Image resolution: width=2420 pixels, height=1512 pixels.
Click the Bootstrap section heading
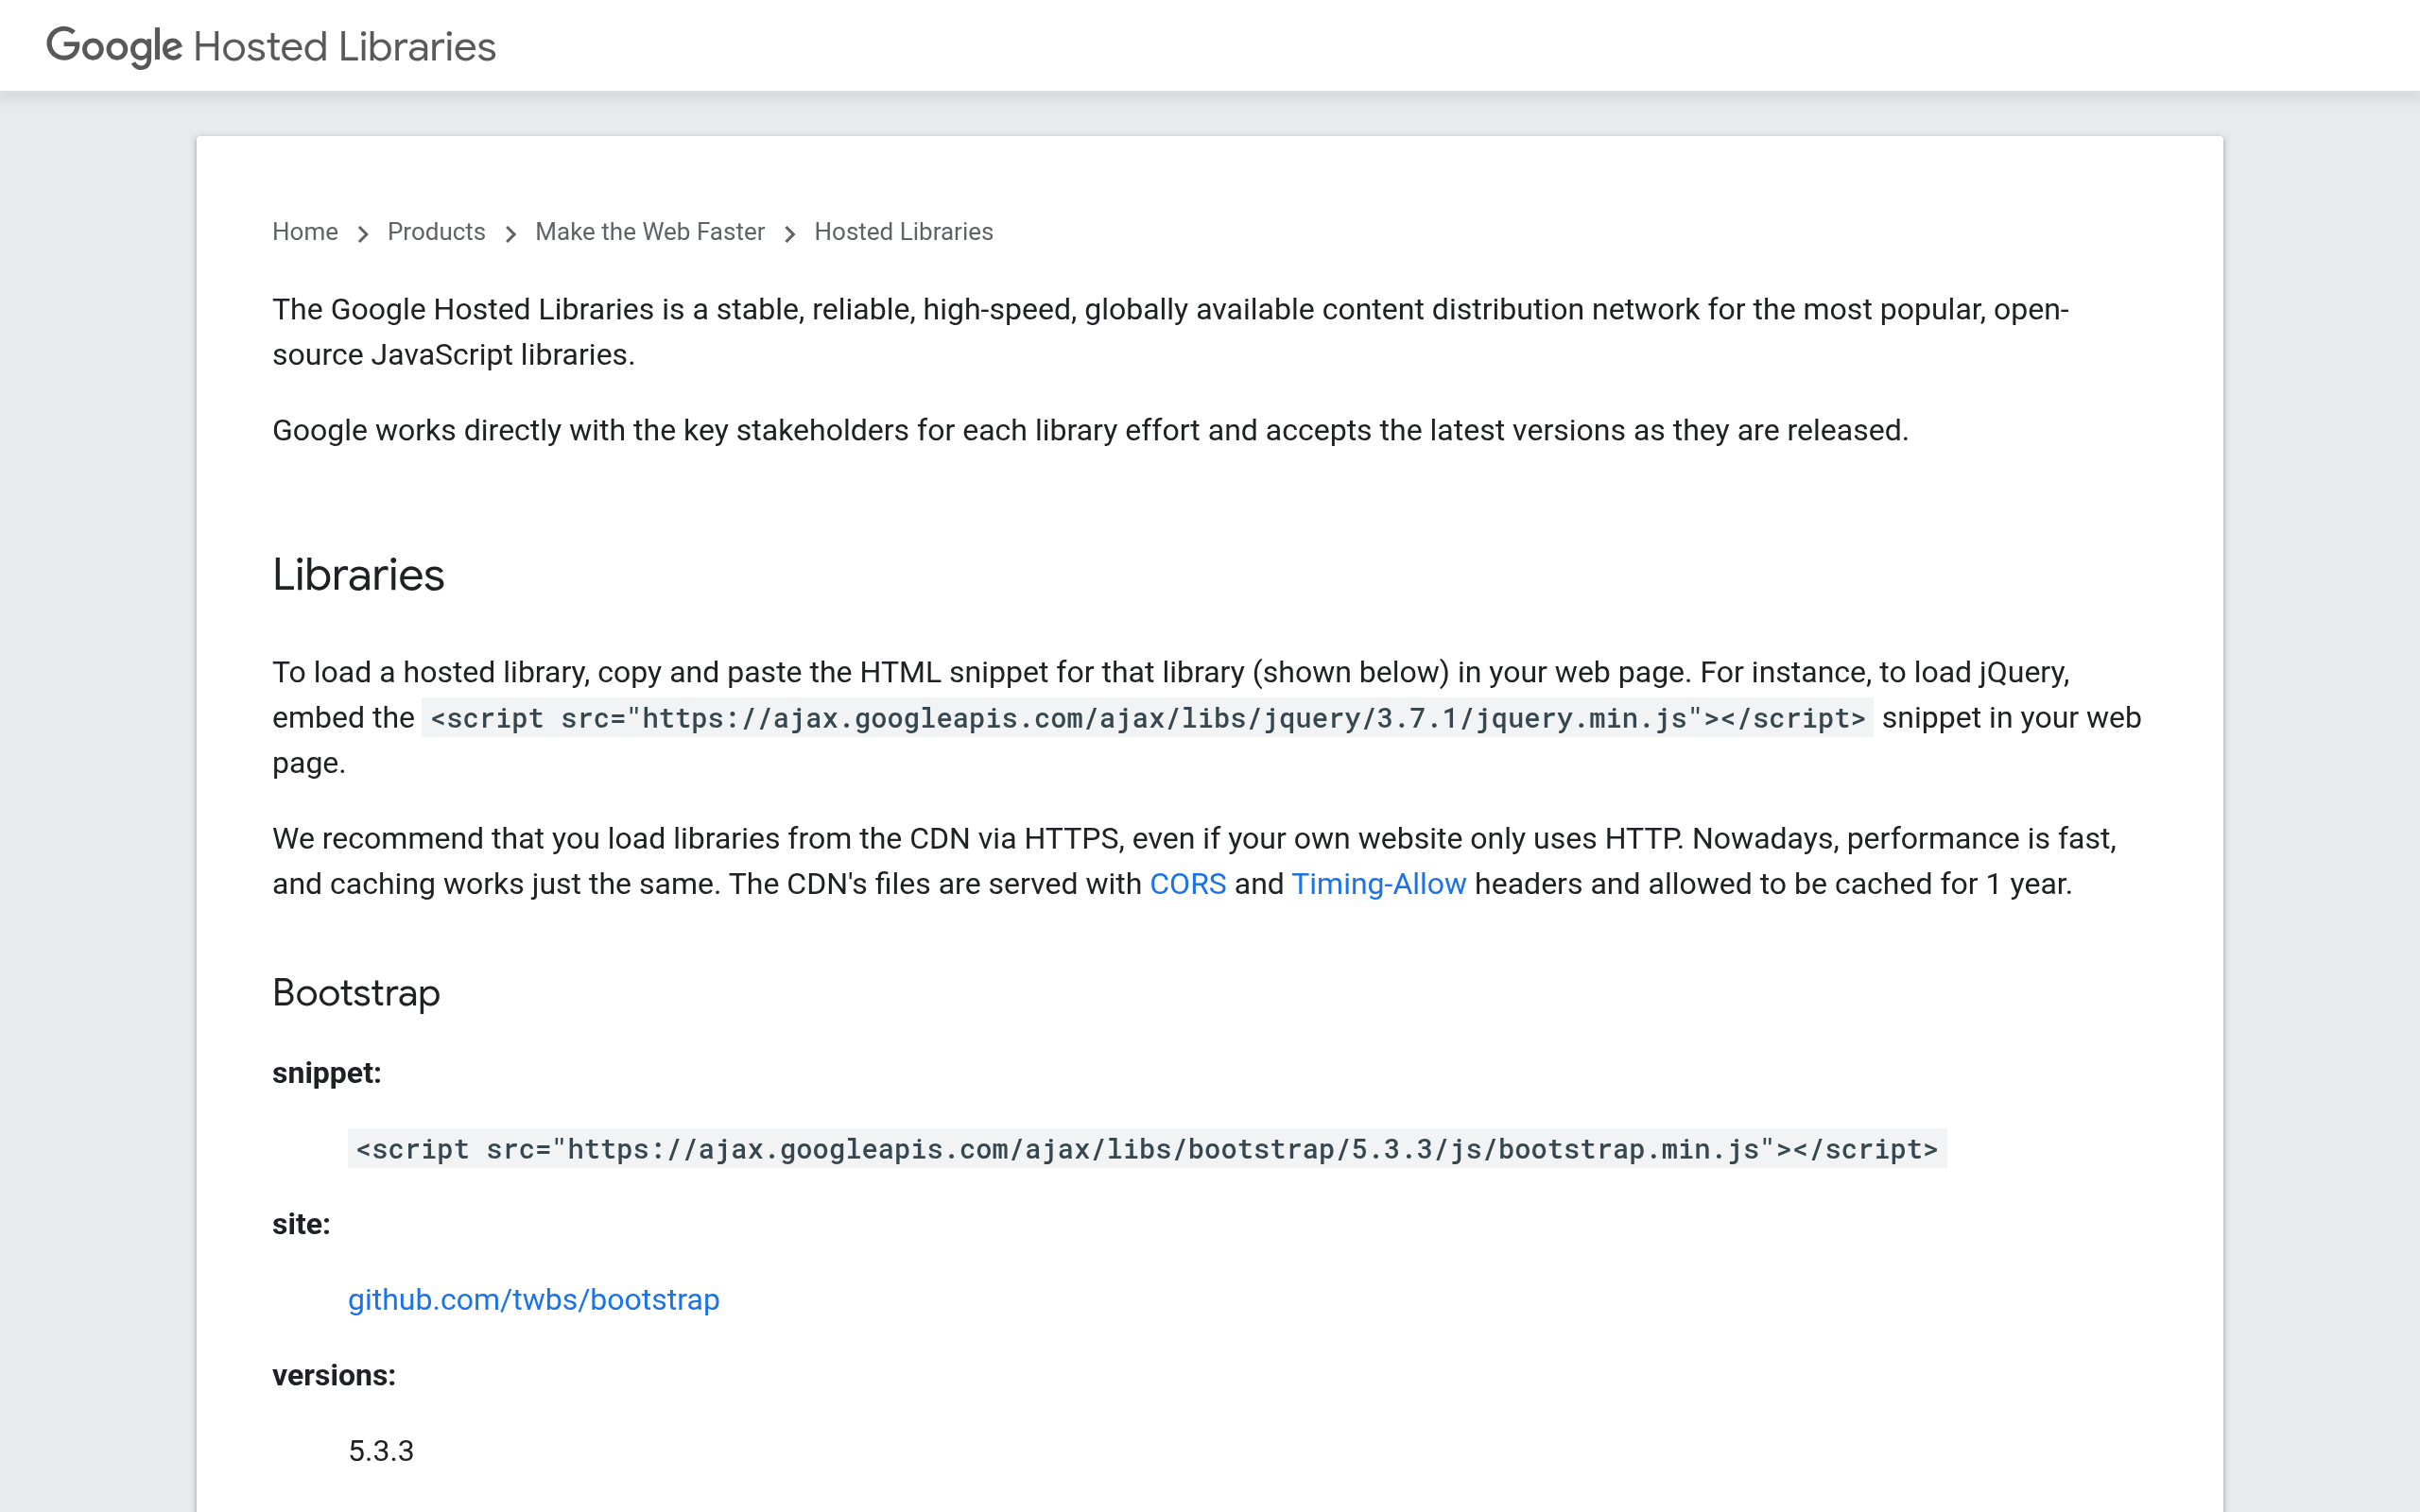(x=356, y=993)
